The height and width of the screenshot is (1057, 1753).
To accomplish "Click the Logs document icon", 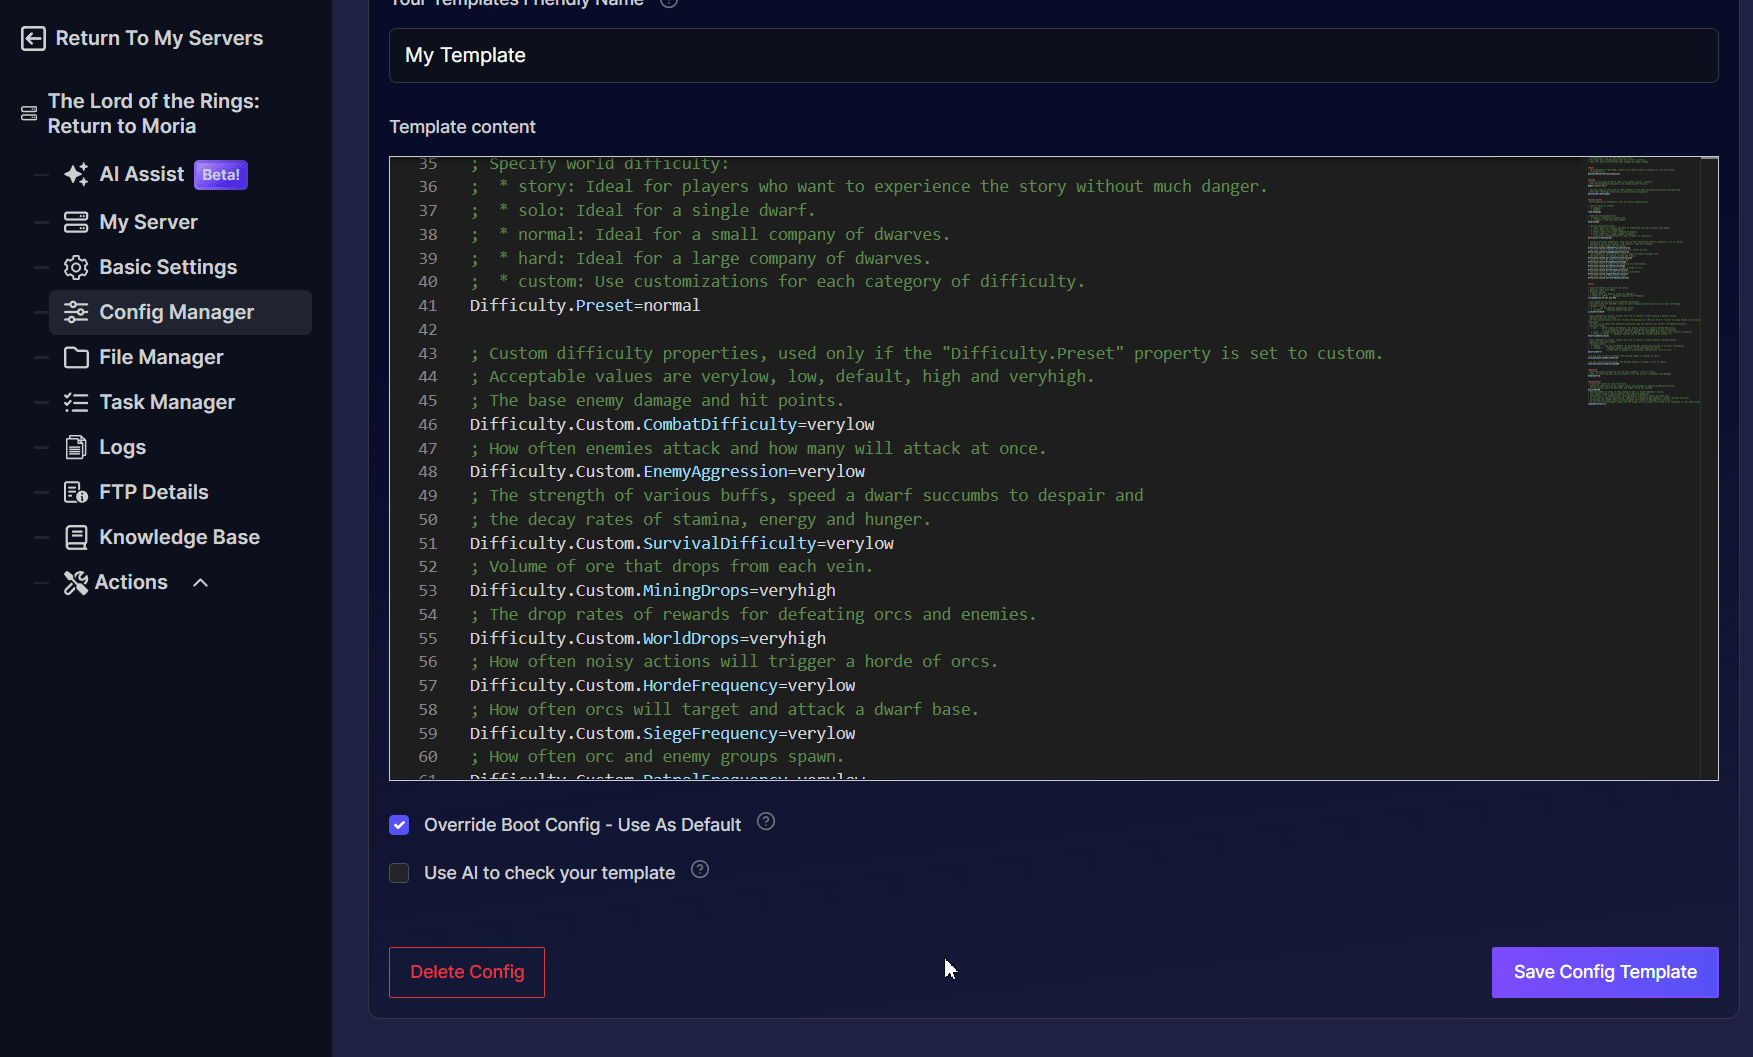I will coord(76,447).
